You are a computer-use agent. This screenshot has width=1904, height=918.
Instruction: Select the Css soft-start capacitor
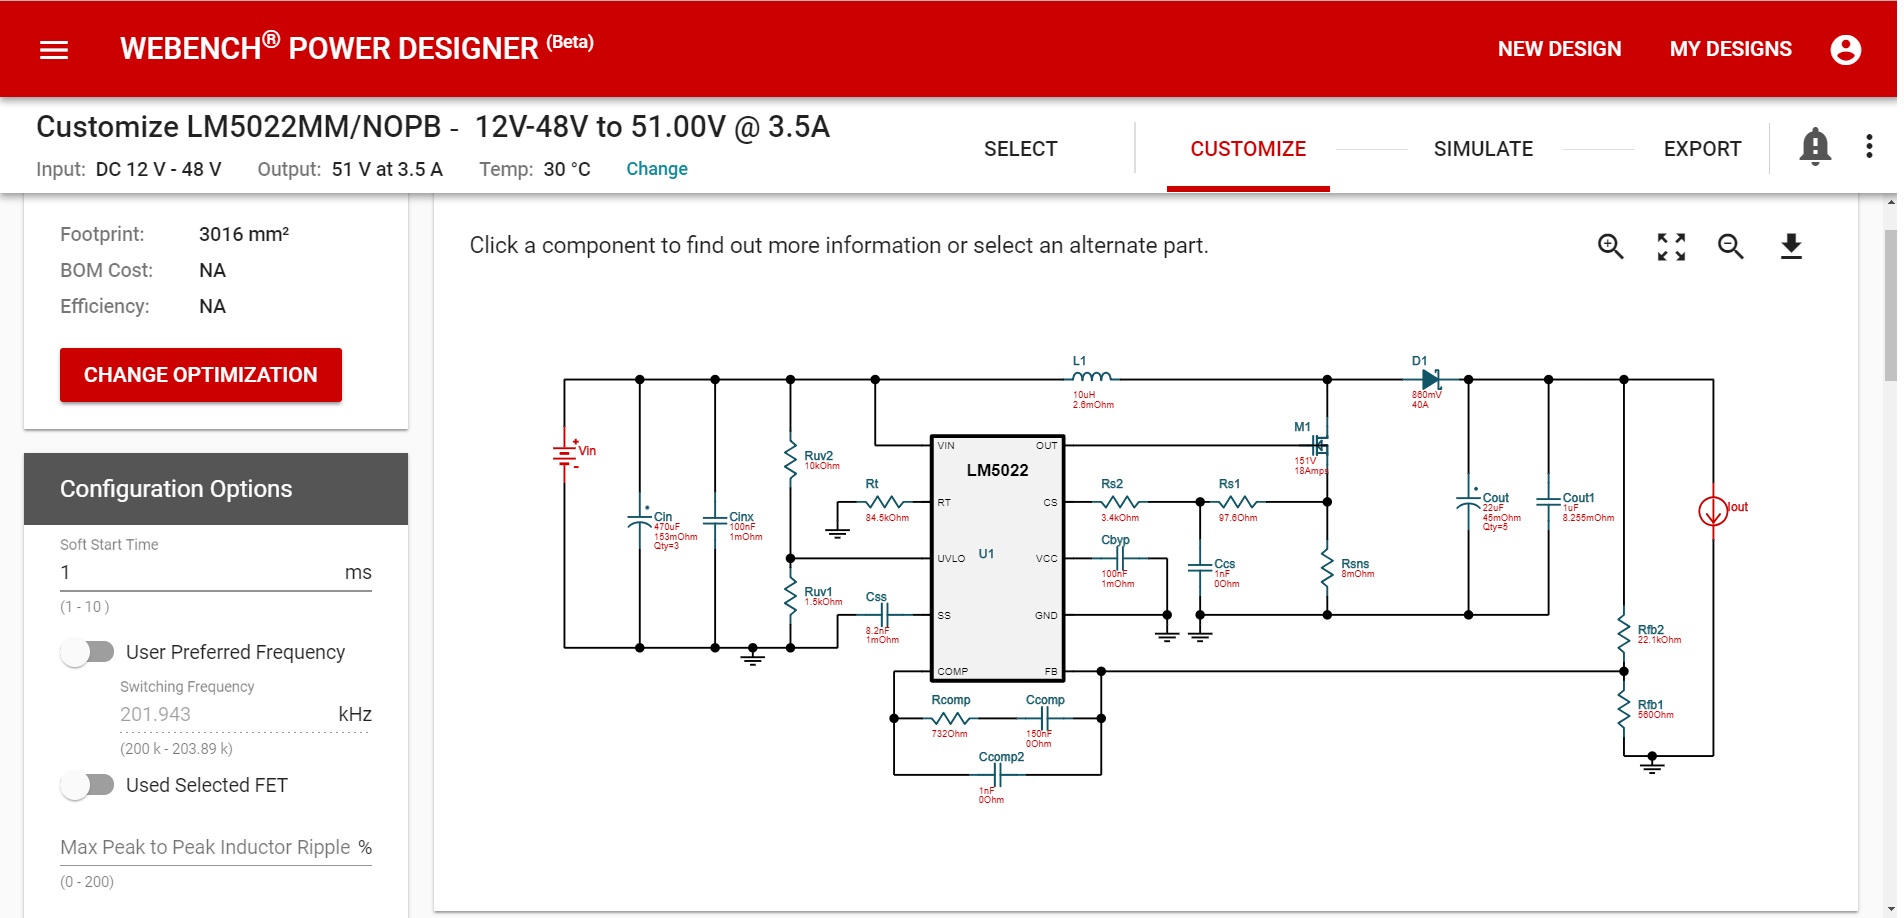click(882, 615)
